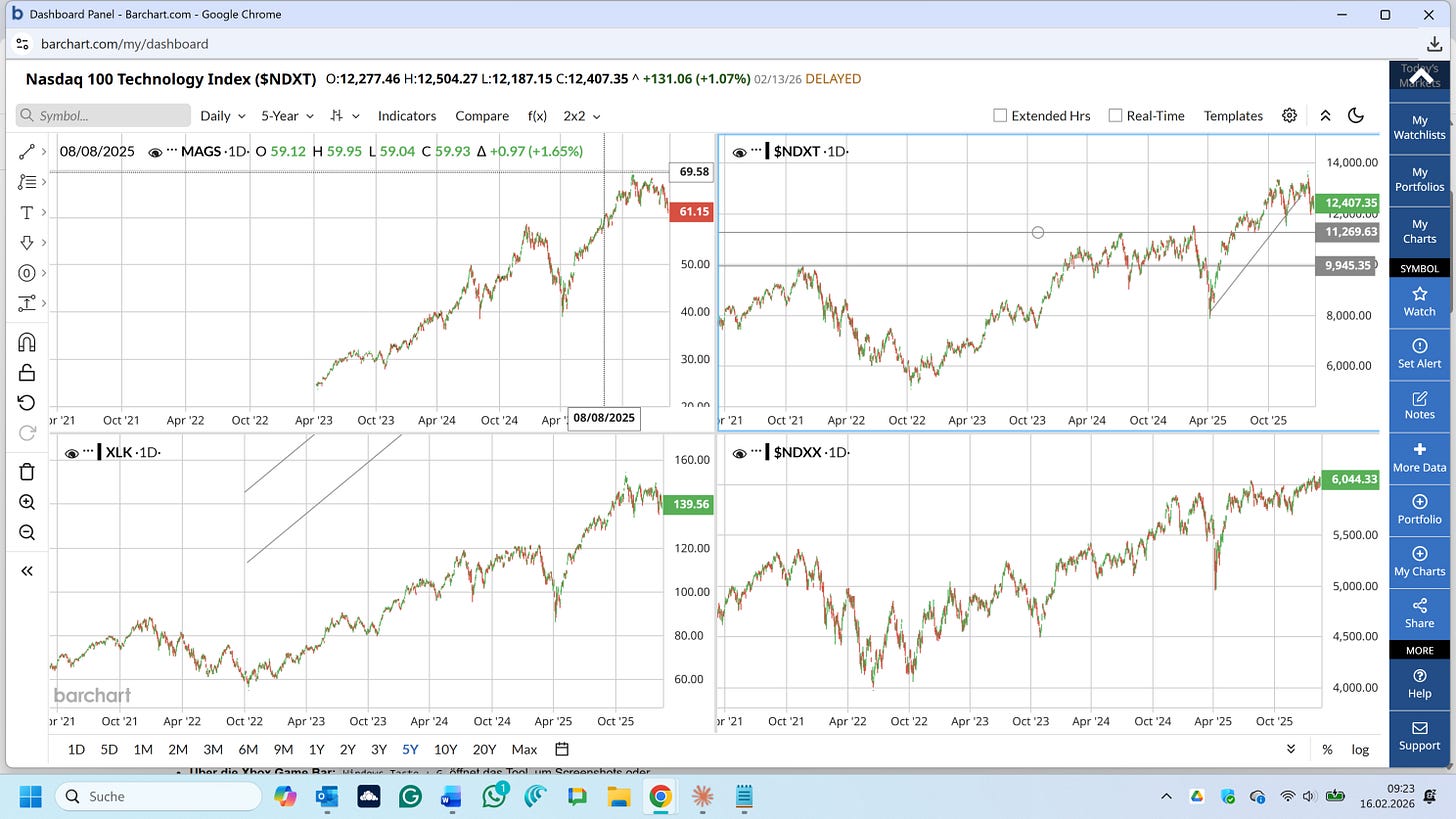The height and width of the screenshot is (819, 1456).
Task: Open Watch star in the sidebar
Action: (1419, 301)
